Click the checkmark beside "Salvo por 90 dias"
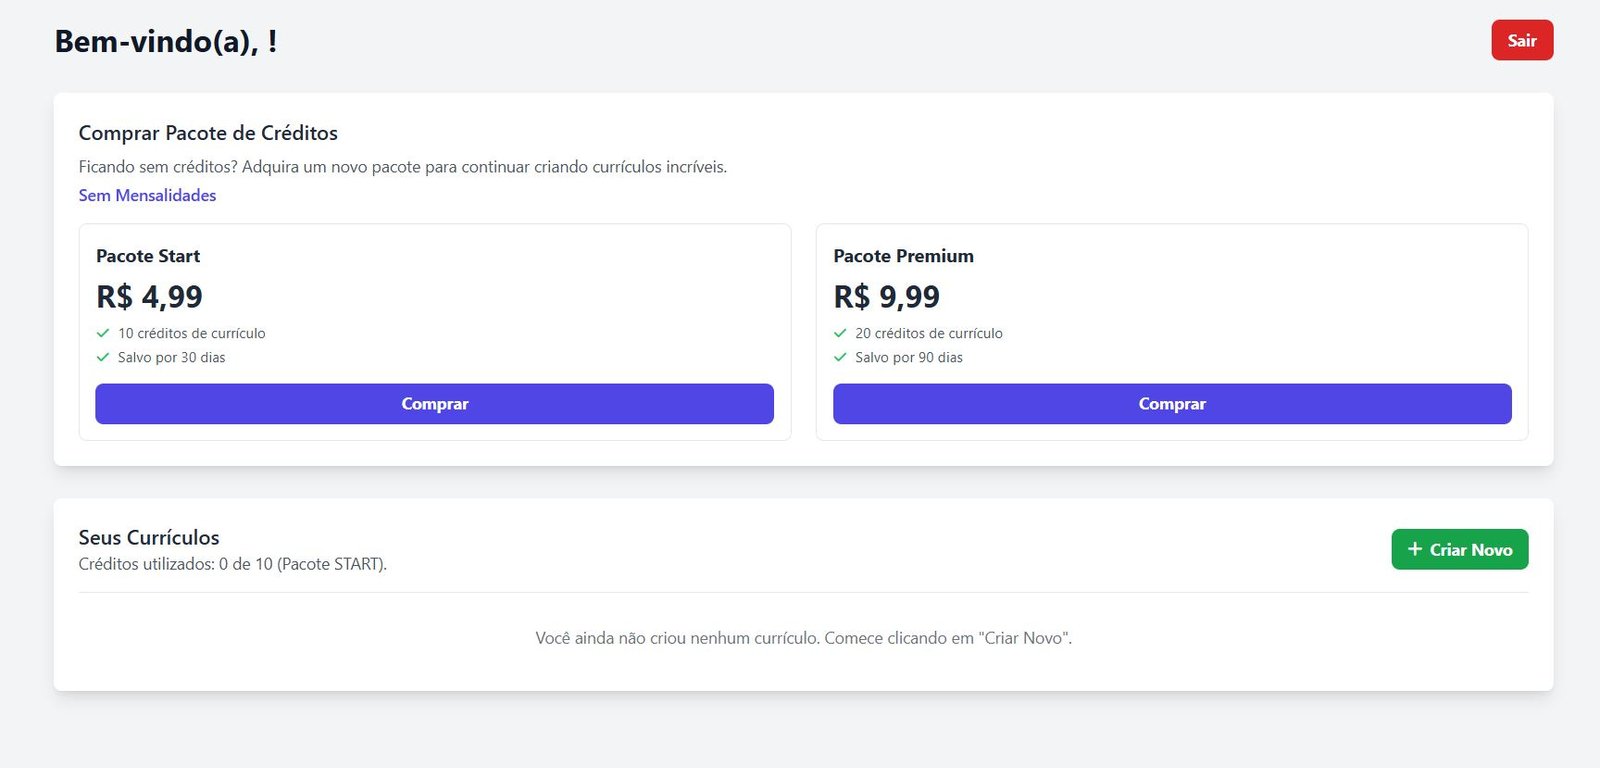 click(840, 357)
